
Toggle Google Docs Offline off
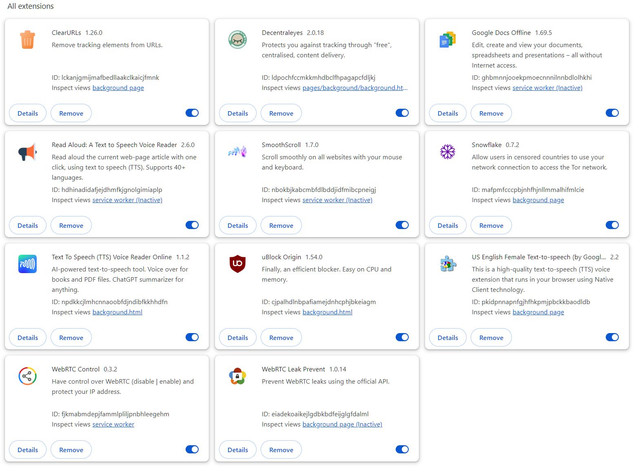coord(612,113)
